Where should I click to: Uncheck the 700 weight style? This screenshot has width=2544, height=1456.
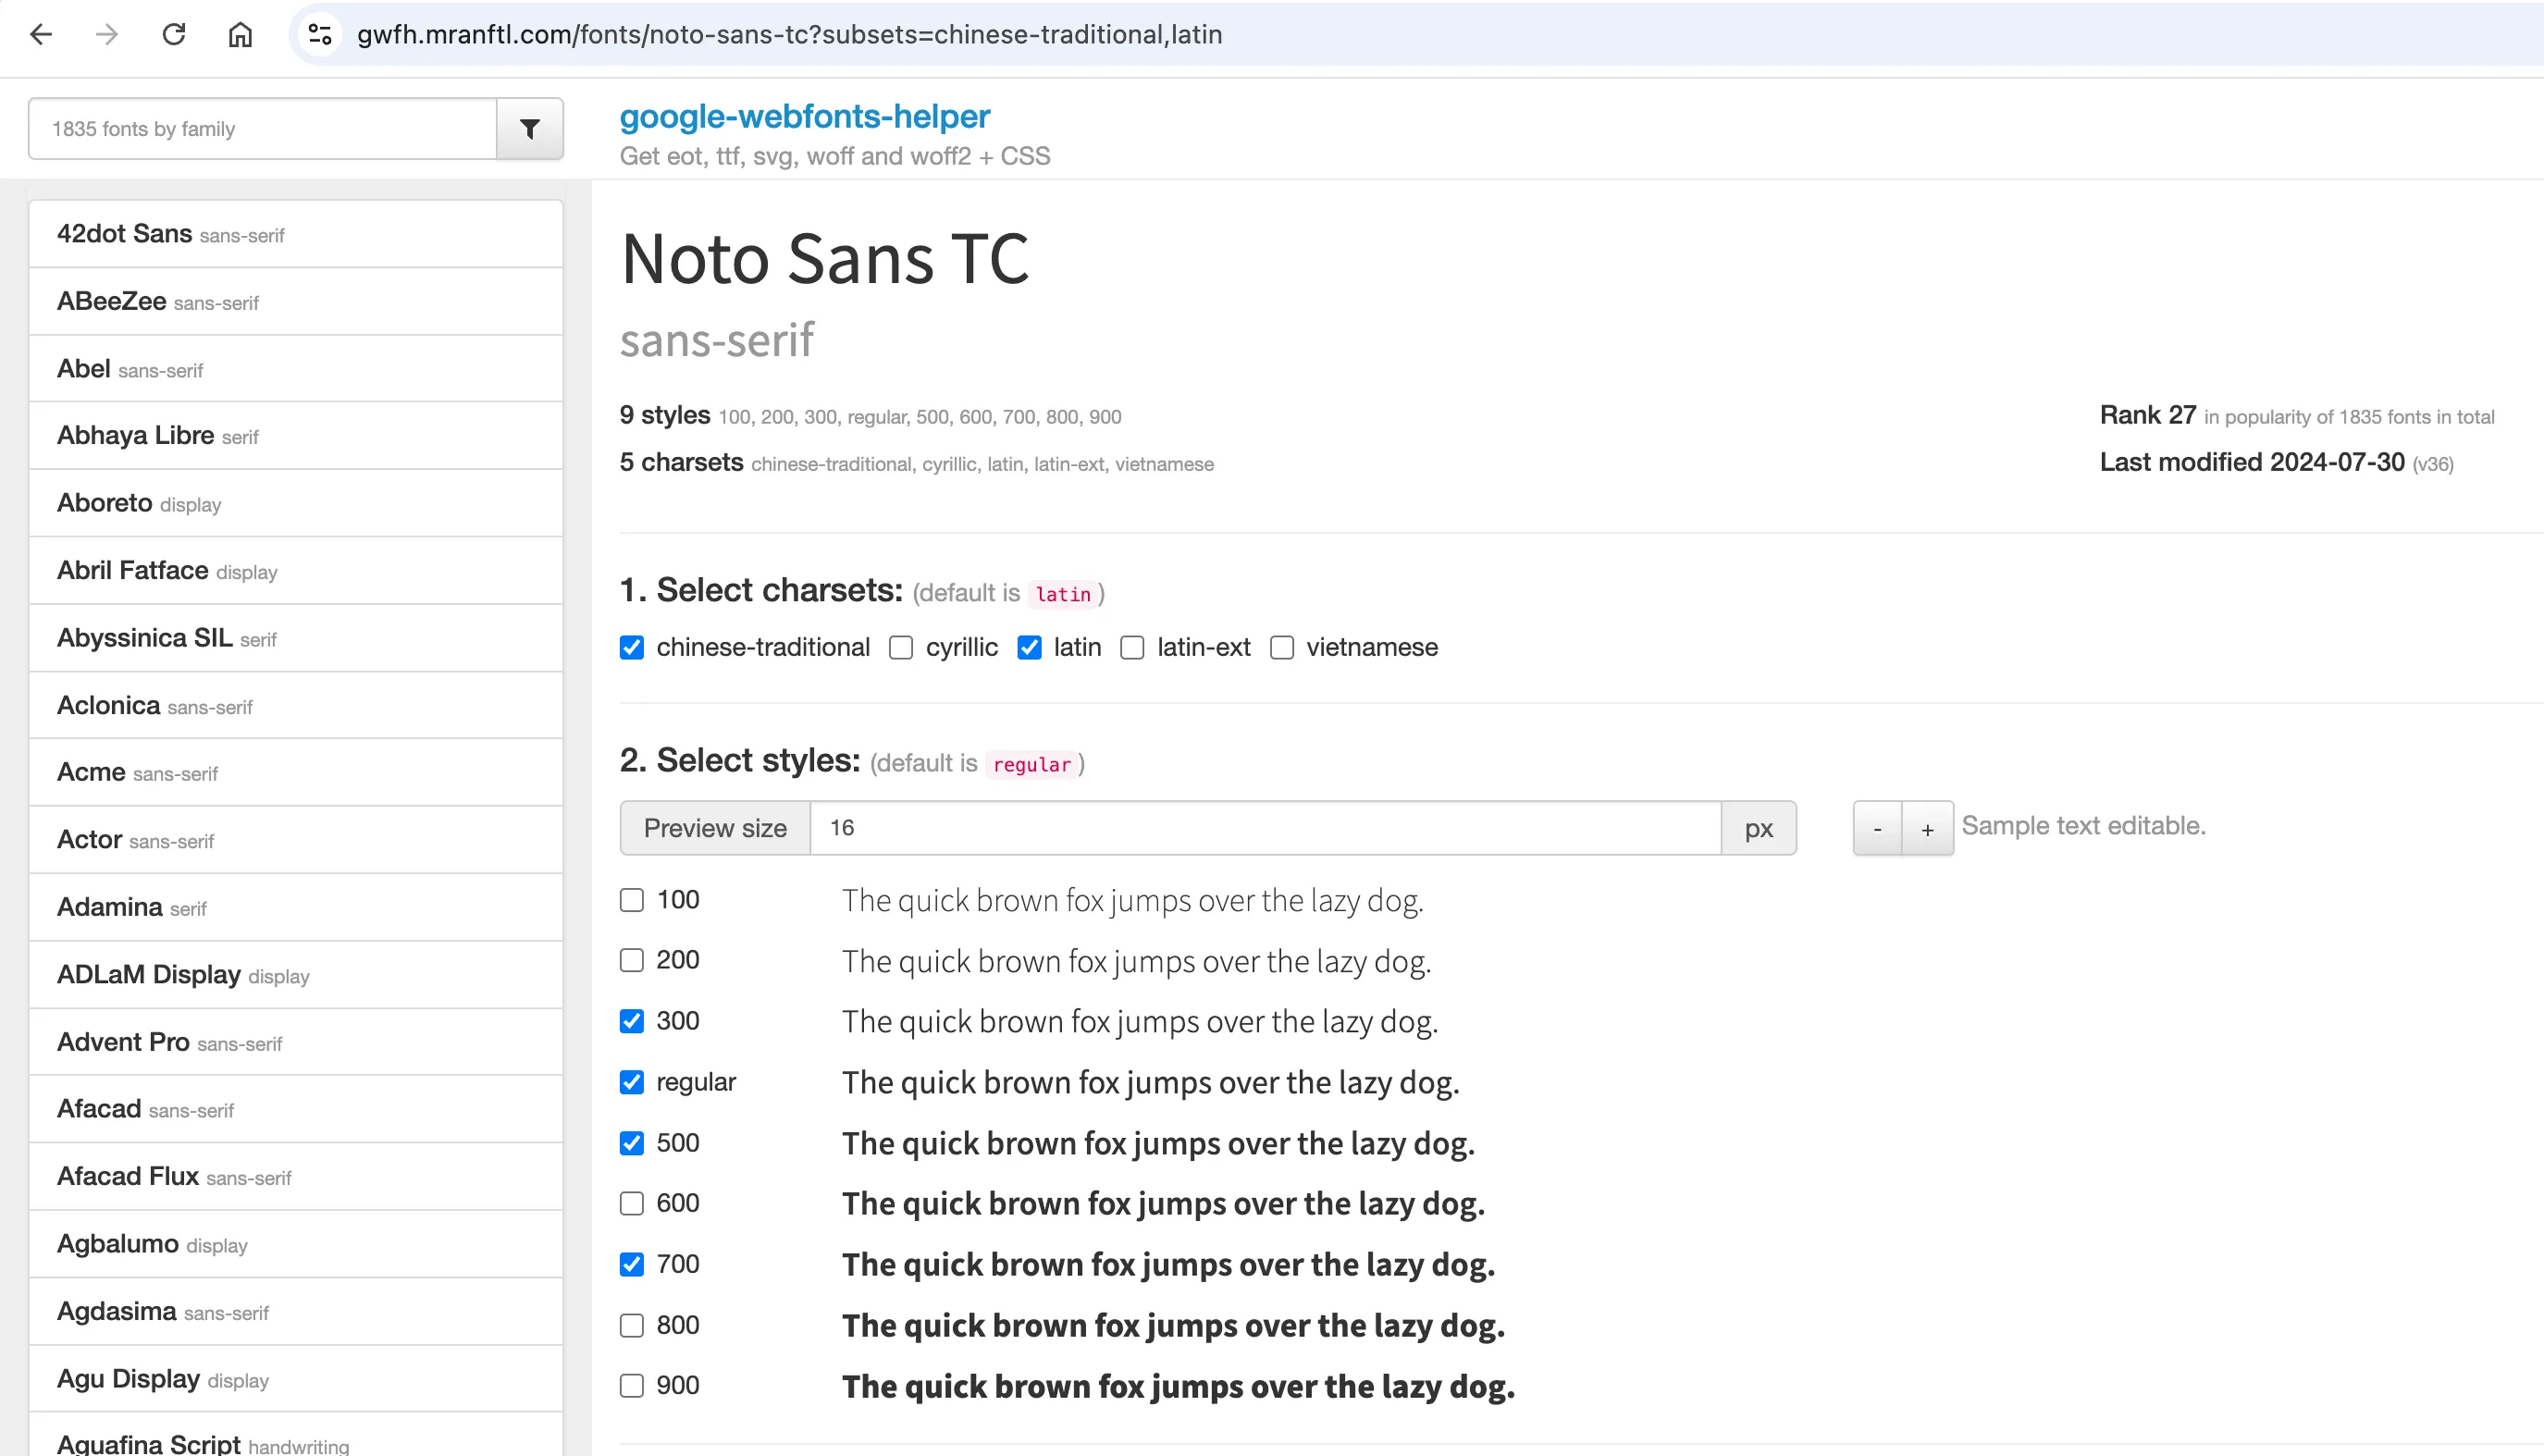coord(631,1264)
